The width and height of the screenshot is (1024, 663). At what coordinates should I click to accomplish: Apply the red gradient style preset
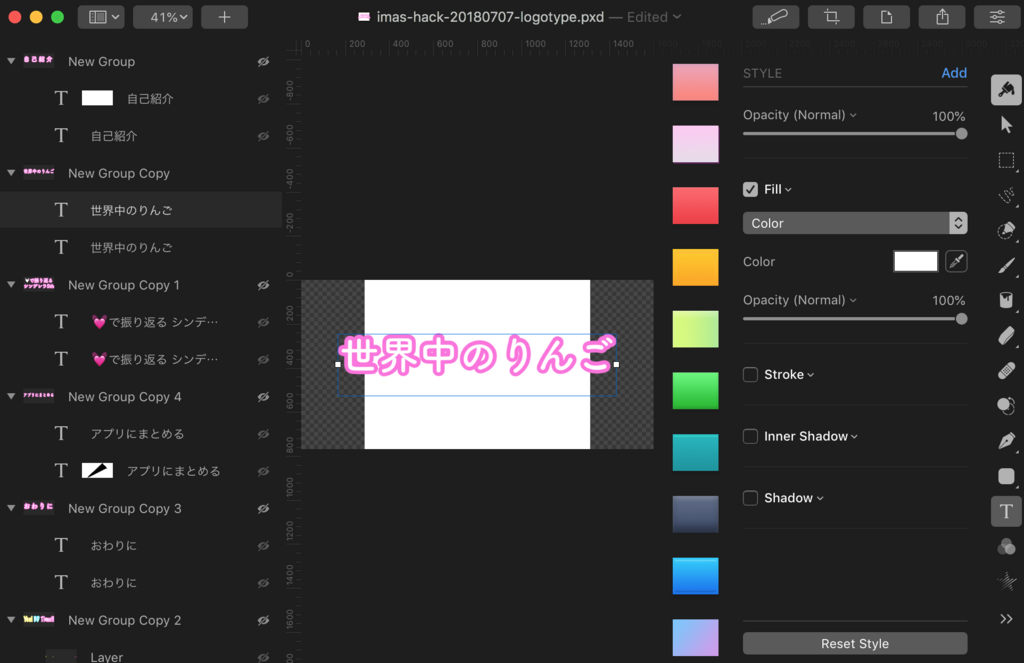pos(696,205)
